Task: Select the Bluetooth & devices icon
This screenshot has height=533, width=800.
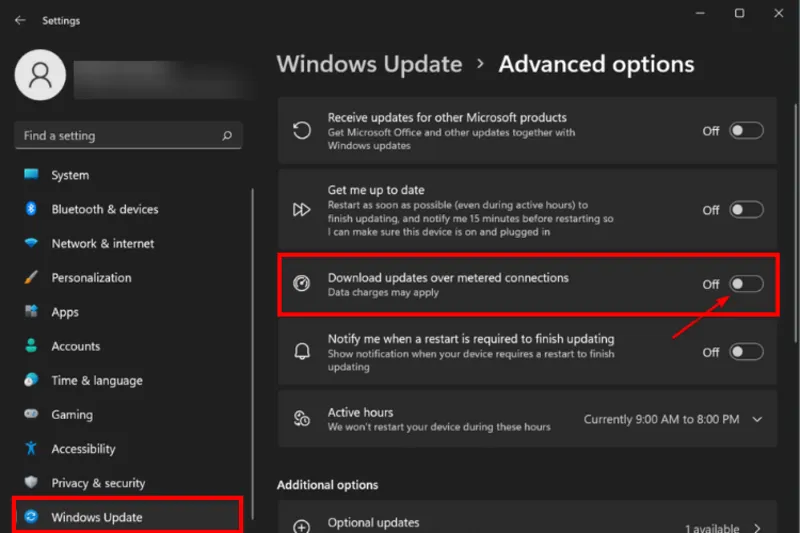Action: point(31,209)
